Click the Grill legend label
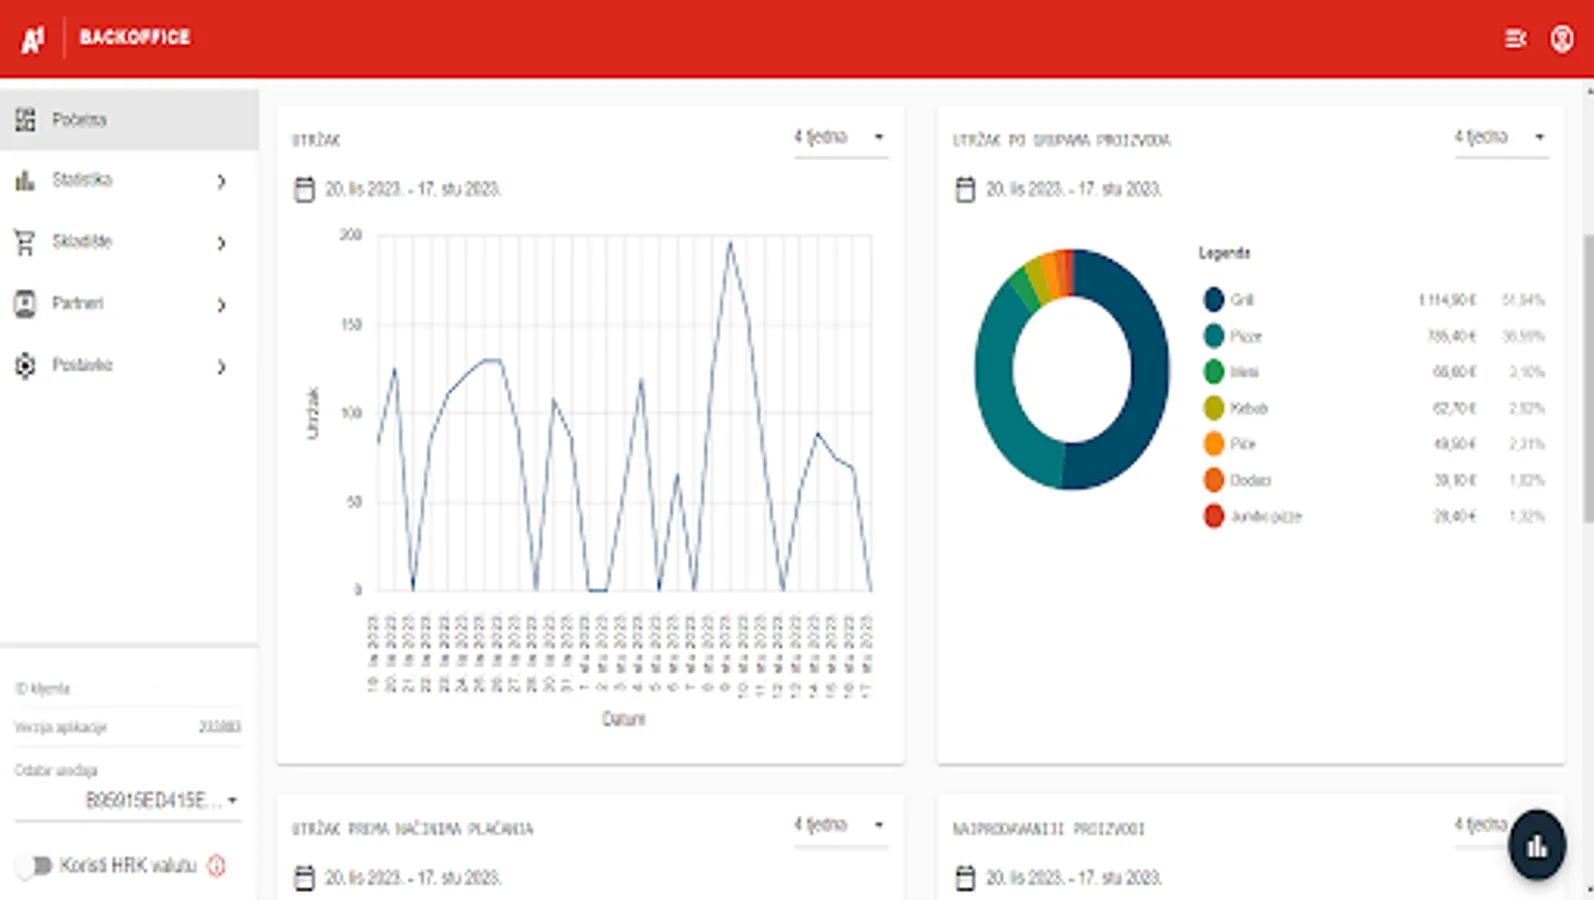This screenshot has height=900, width=1594. 1242,300
